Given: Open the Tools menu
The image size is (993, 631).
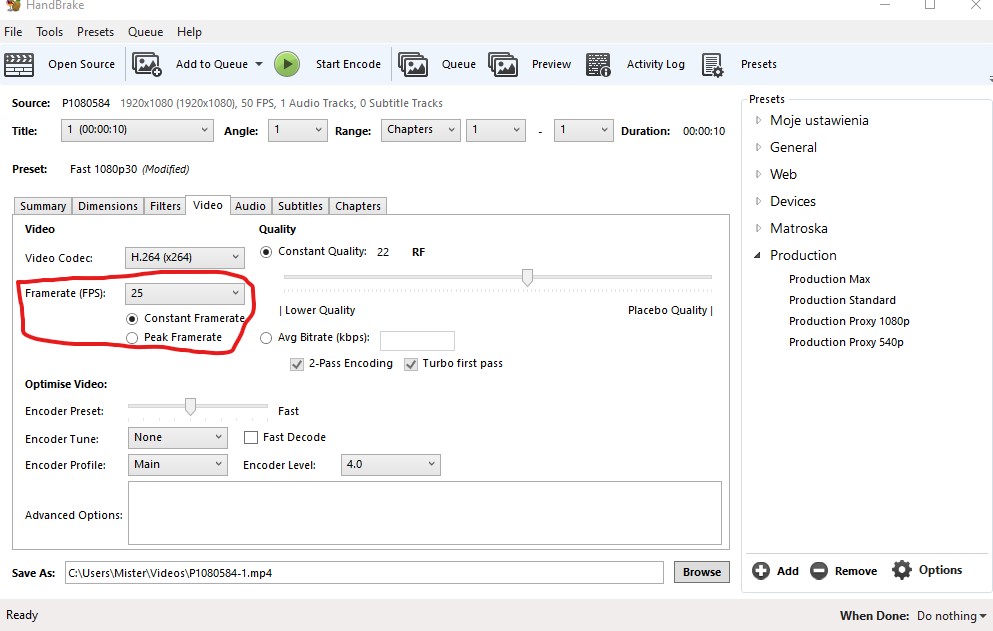Looking at the screenshot, I should click(x=49, y=32).
